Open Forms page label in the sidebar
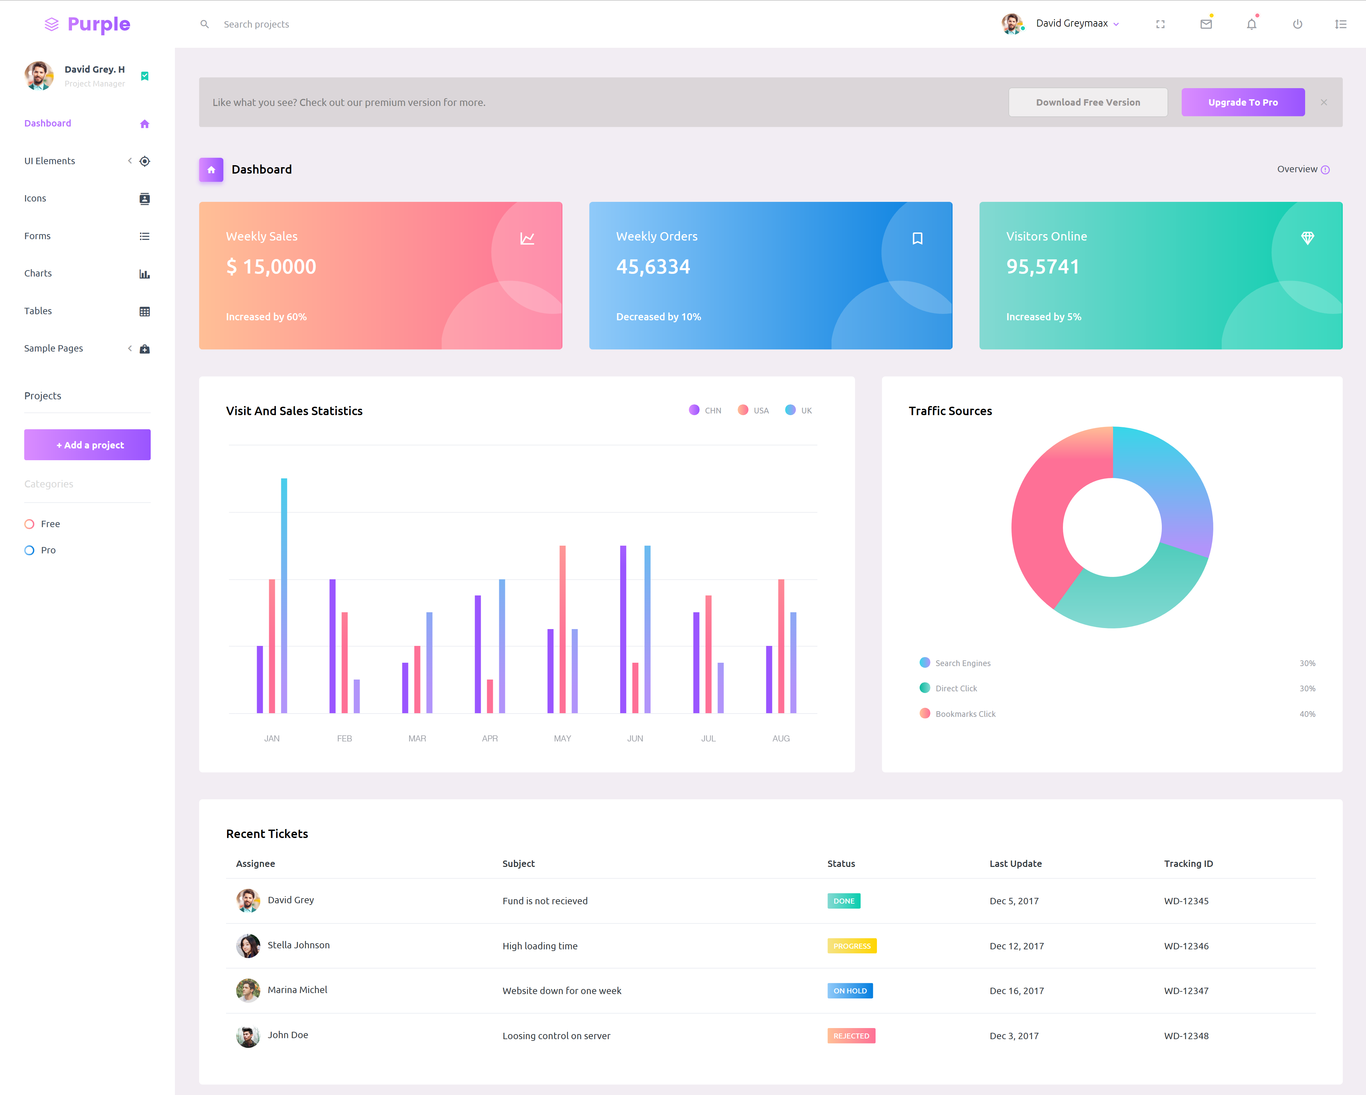The height and width of the screenshot is (1095, 1366). click(37, 236)
